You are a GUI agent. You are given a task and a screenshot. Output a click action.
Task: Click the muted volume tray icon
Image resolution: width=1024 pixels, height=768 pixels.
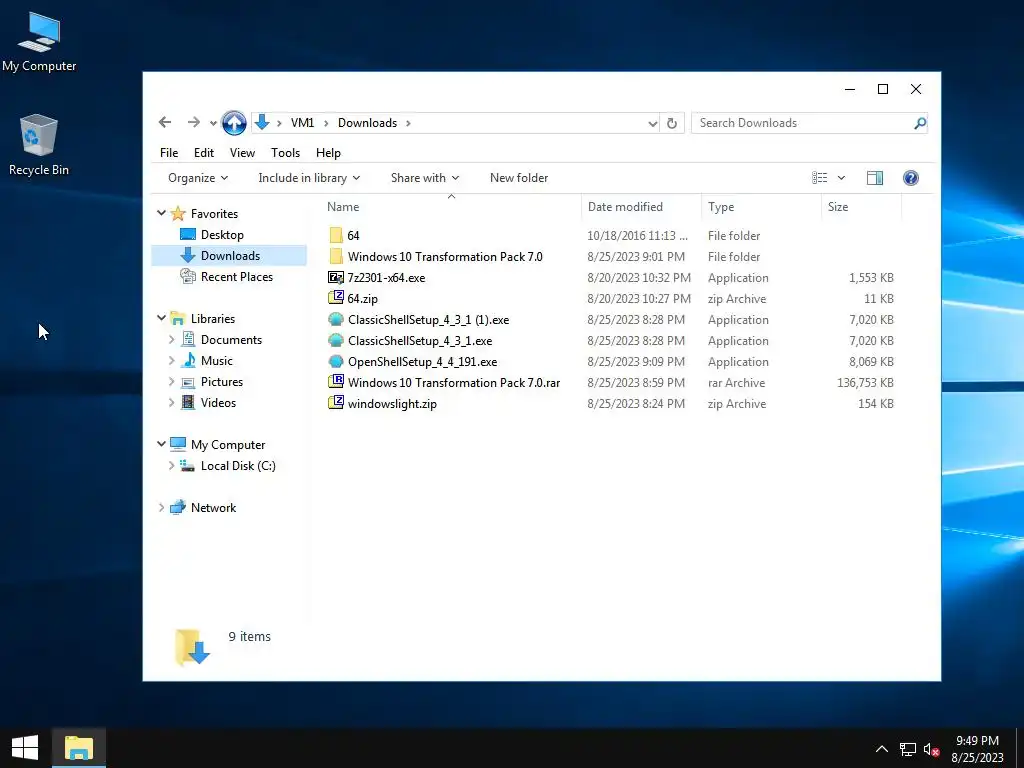[931, 749]
